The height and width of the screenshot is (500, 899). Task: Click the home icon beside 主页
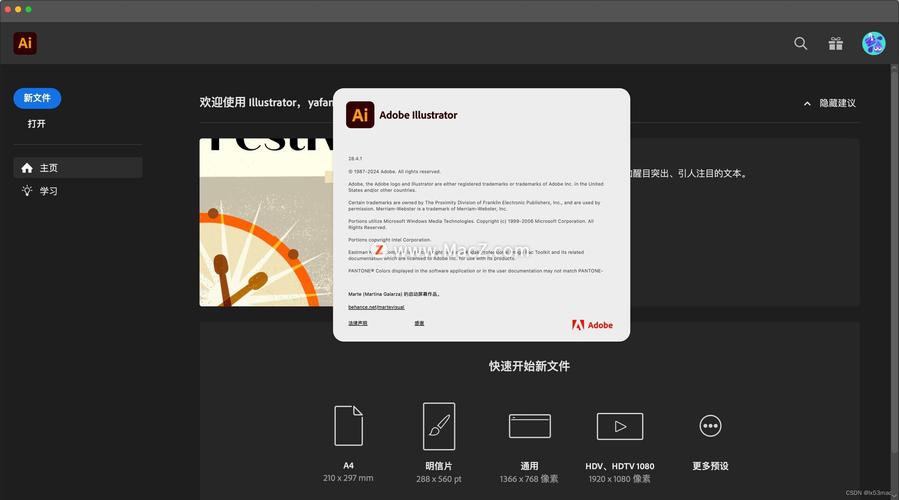point(27,167)
